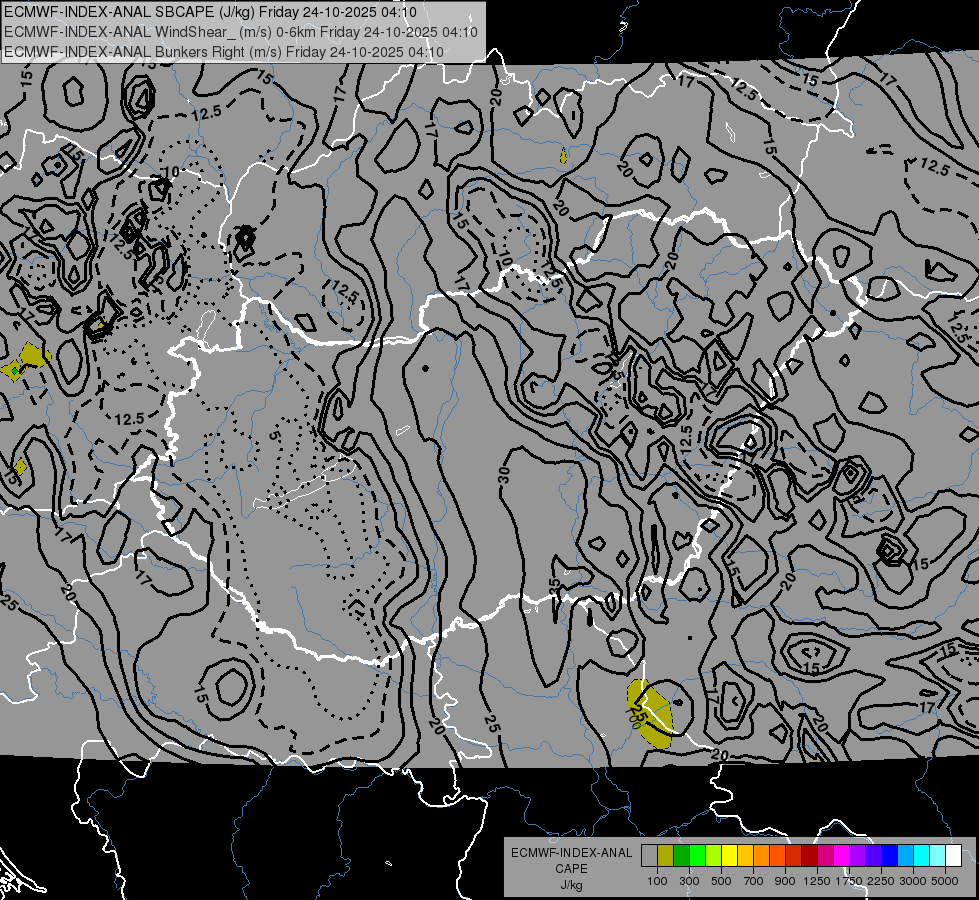
Task: Select the olive swatch above the 100 label
Action: point(666,855)
